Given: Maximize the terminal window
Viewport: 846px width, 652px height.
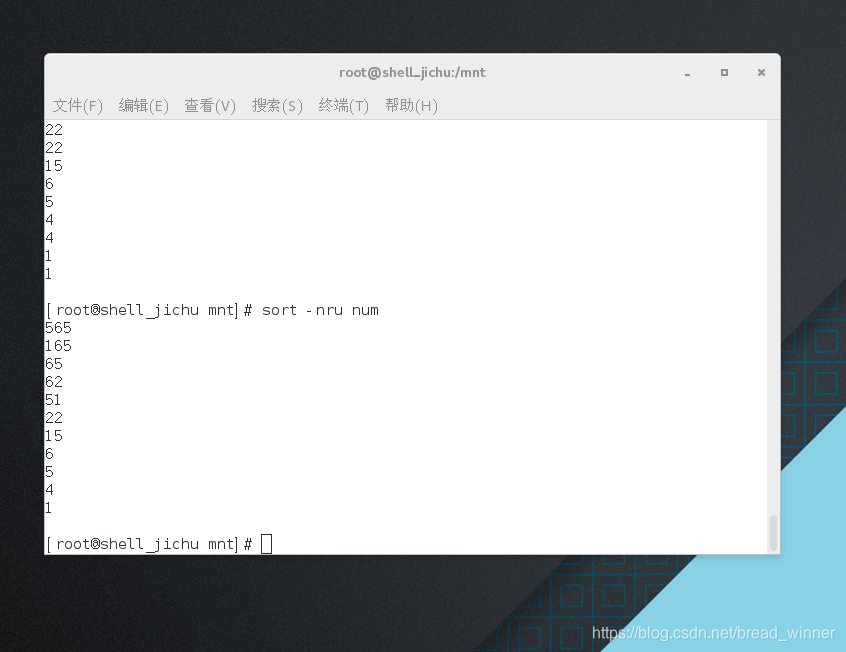Looking at the screenshot, I should click(724, 72).
